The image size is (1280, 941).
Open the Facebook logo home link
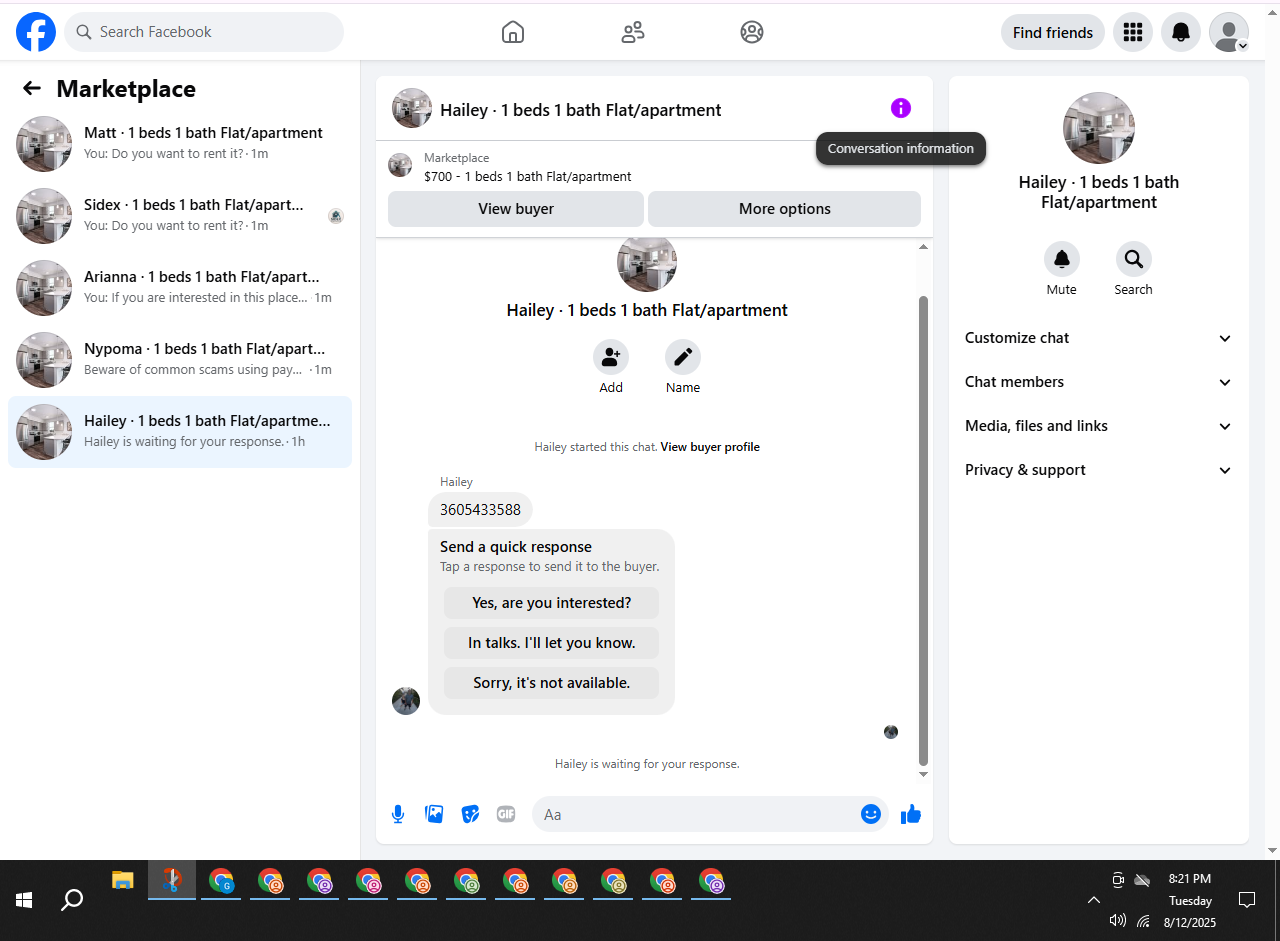click(x=36, y=32)
